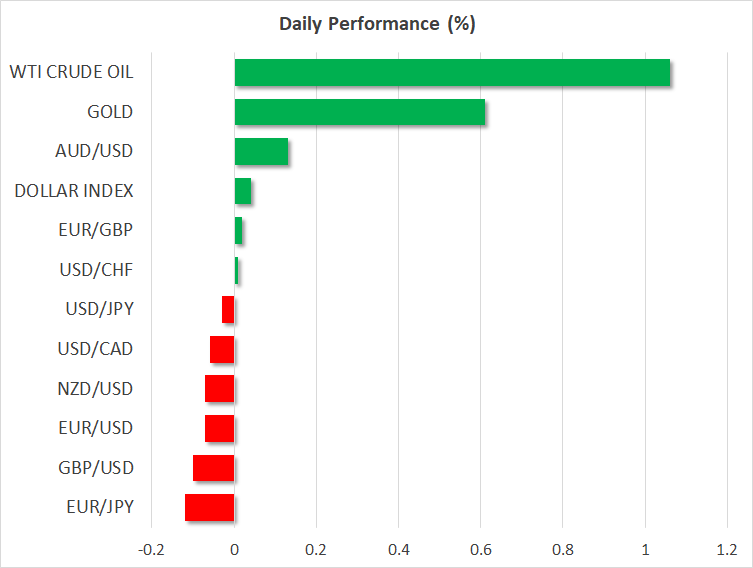Click the USD/CHF axis label
Viewport: 753px width, 568px height.
96,270
